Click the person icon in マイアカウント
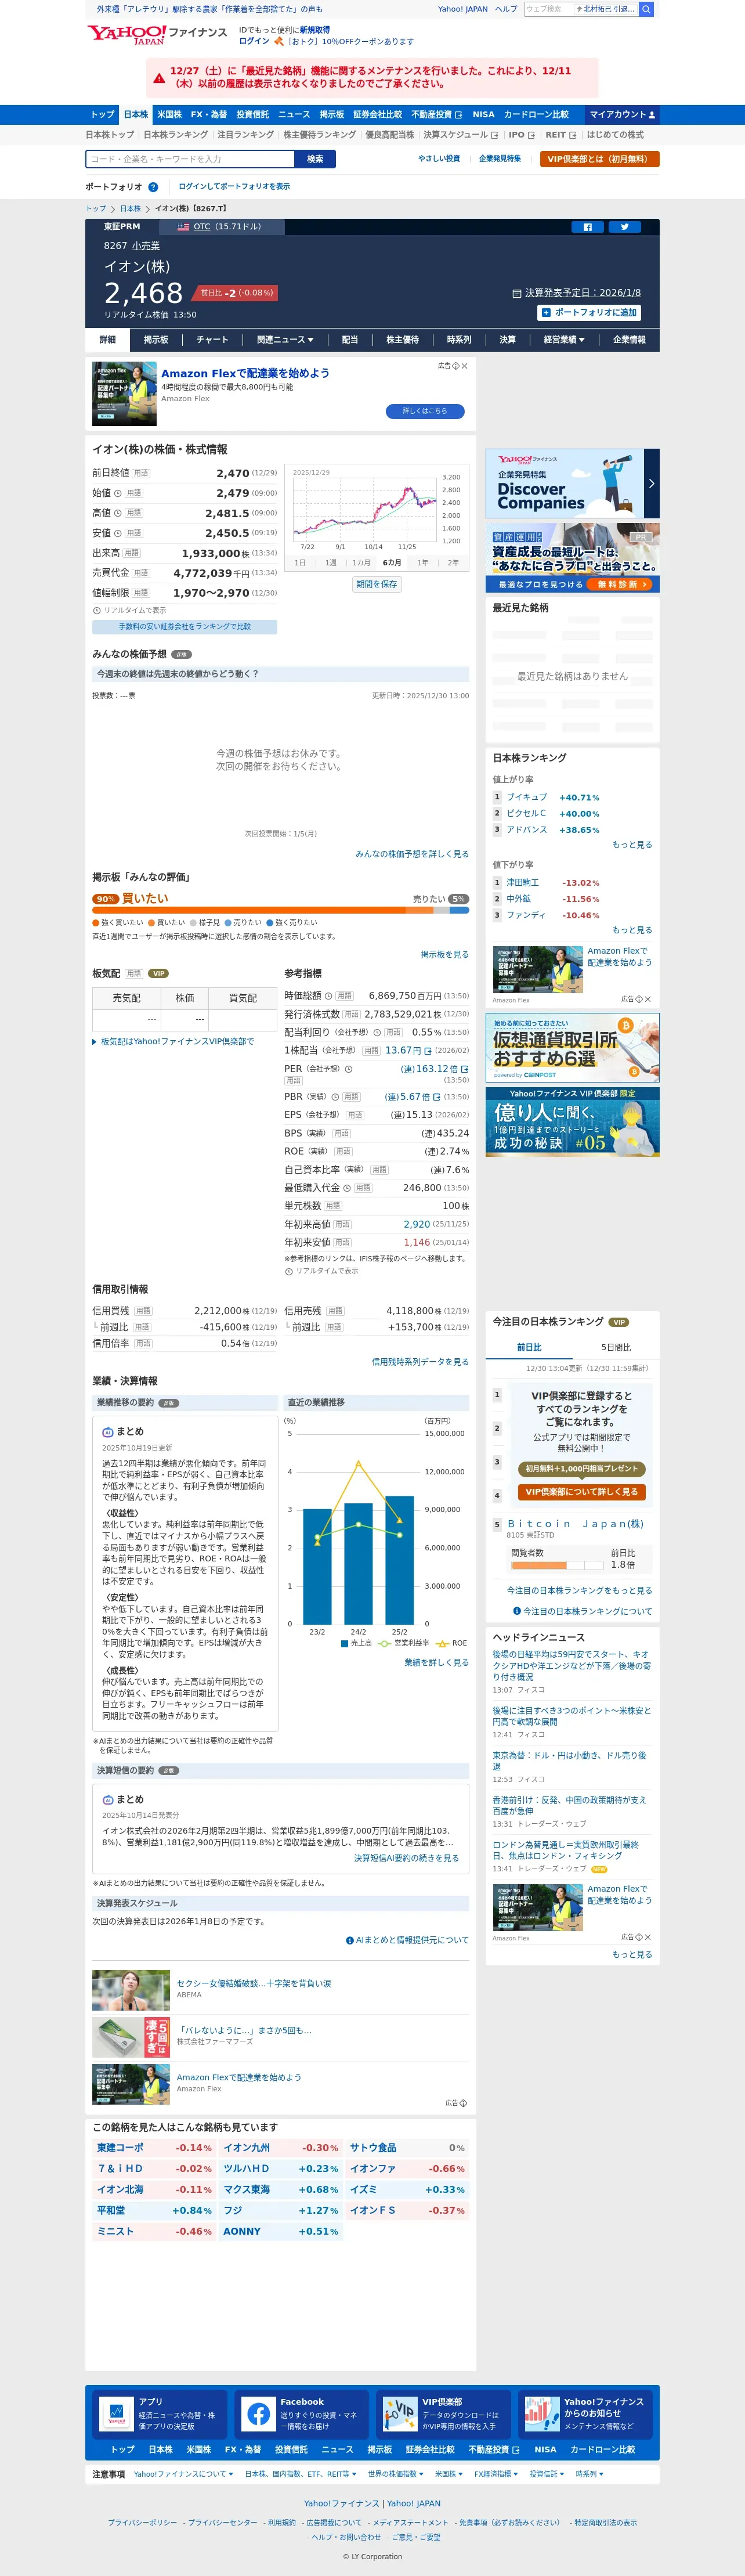This screenshot has height=2576, width=745. [651, 115]
